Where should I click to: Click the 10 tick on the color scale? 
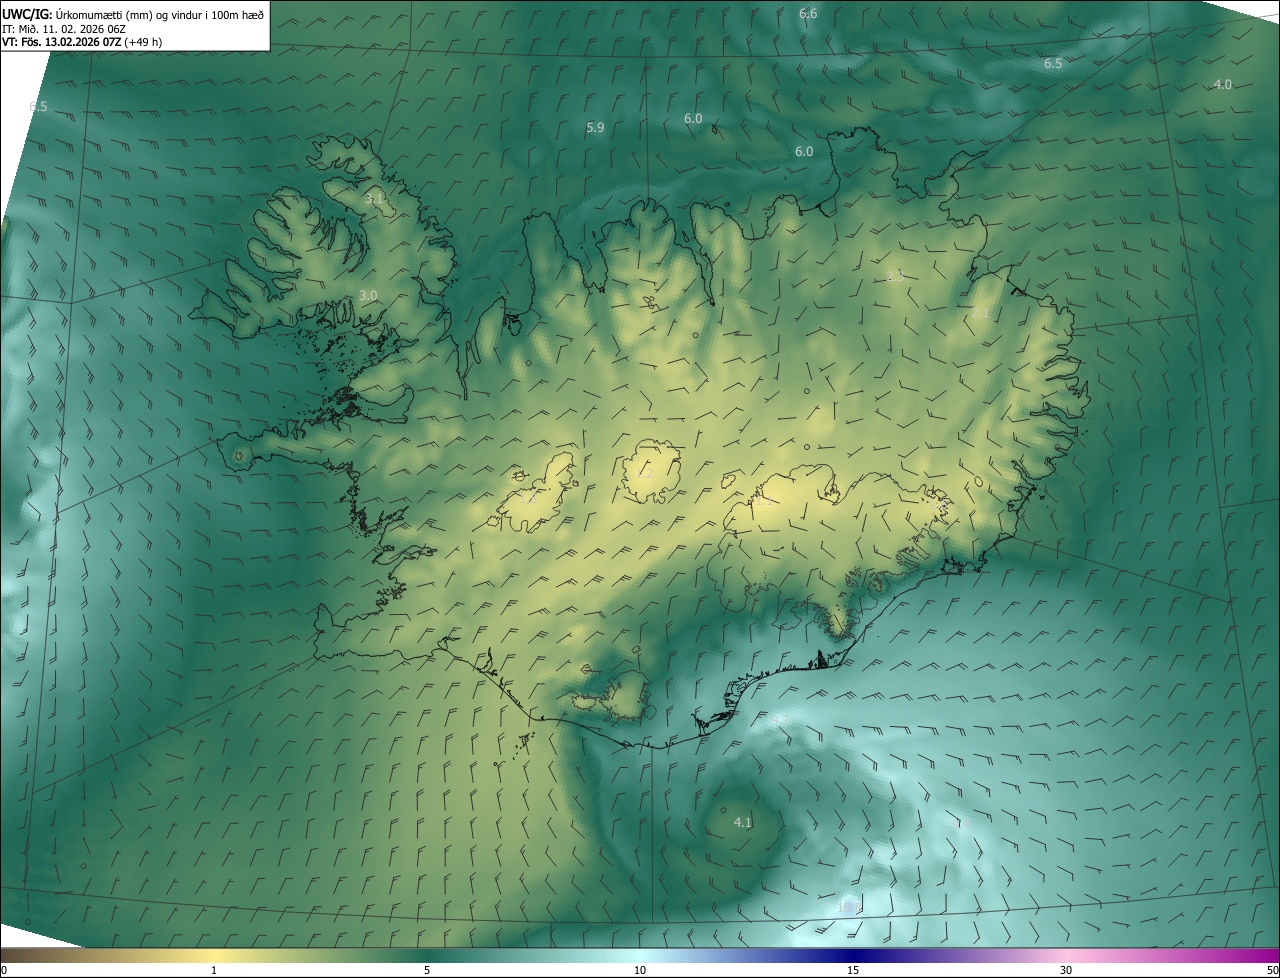[x=640, y=971]
